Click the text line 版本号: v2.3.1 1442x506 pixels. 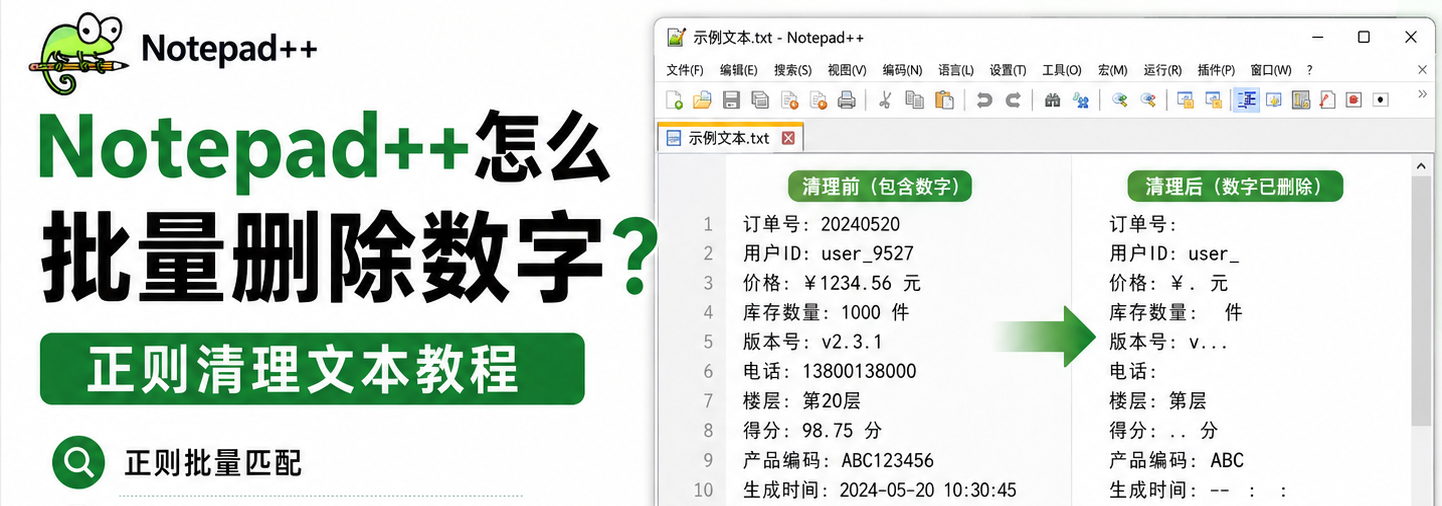tap(813, 342)
